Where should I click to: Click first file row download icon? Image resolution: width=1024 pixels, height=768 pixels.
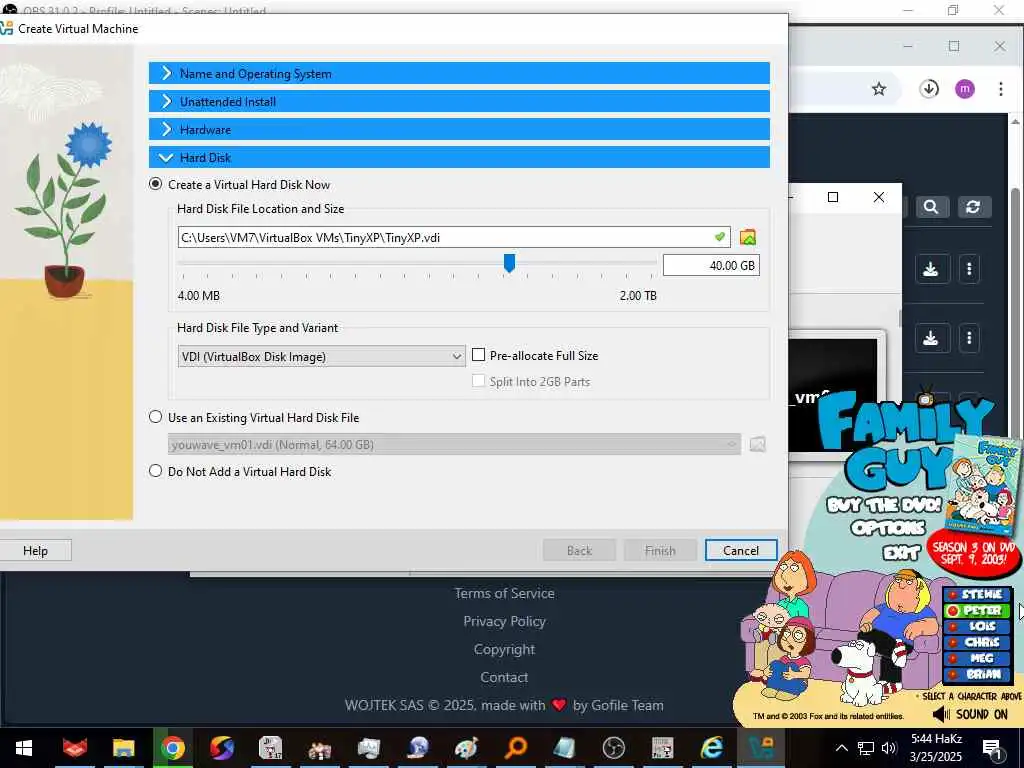point(931,268)
